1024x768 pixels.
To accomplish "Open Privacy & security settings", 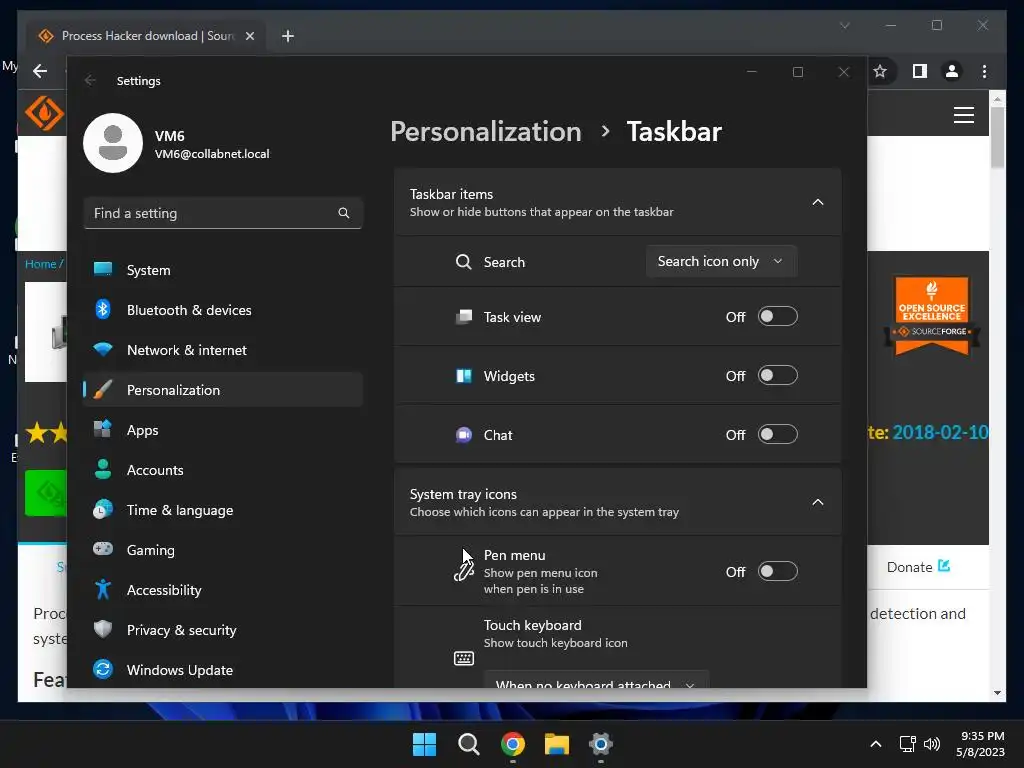I will [223, 630].
